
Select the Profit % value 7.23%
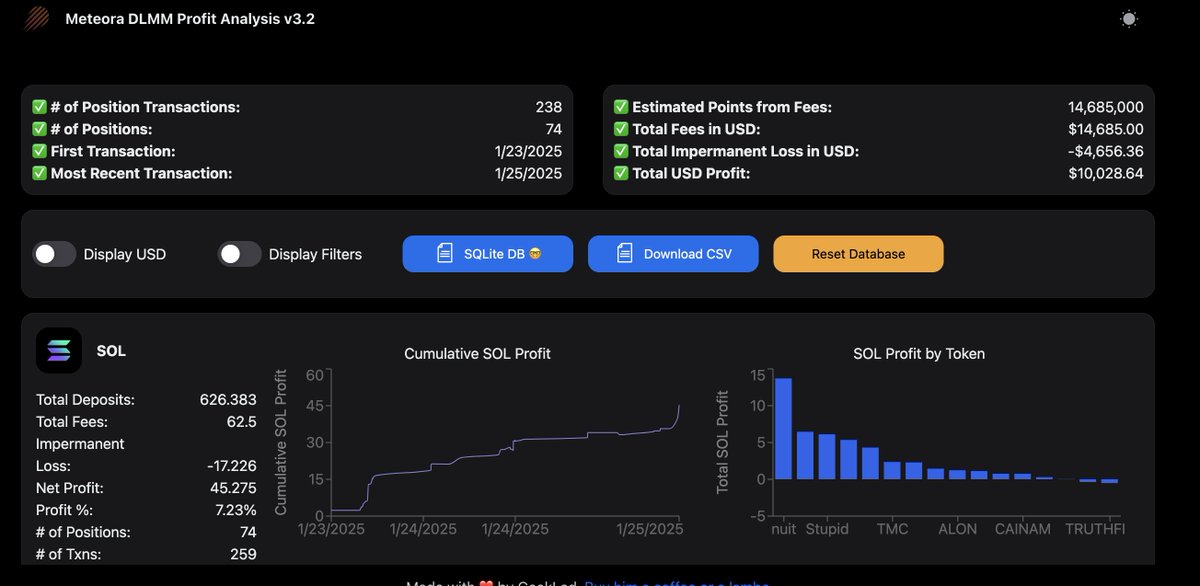tap(234, 510)
